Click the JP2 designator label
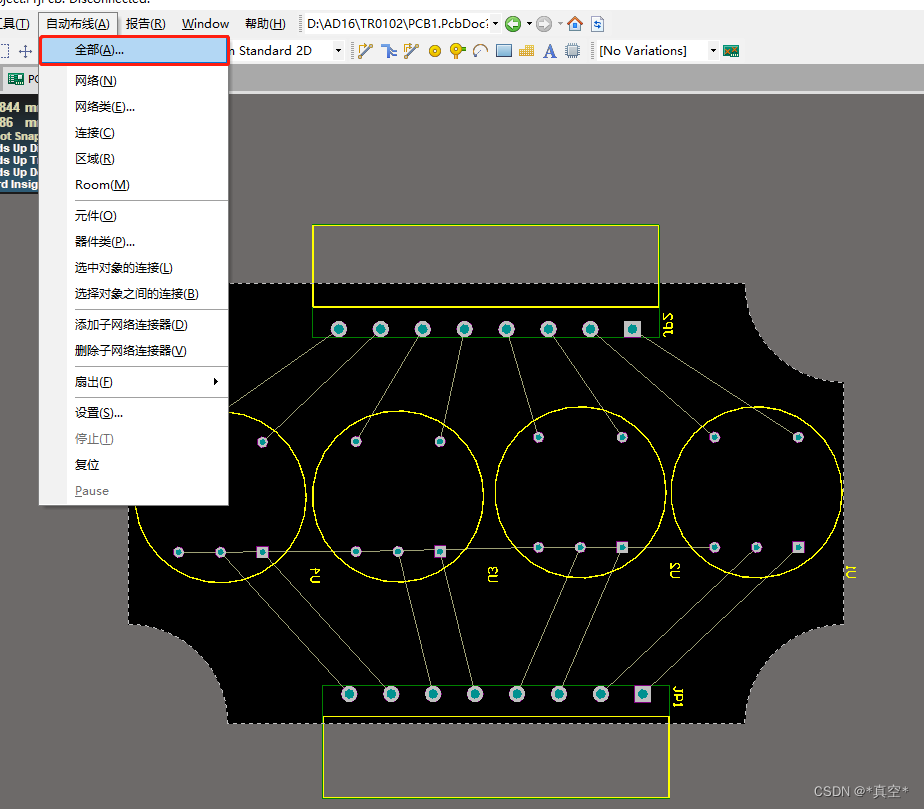 pos(668,324)
